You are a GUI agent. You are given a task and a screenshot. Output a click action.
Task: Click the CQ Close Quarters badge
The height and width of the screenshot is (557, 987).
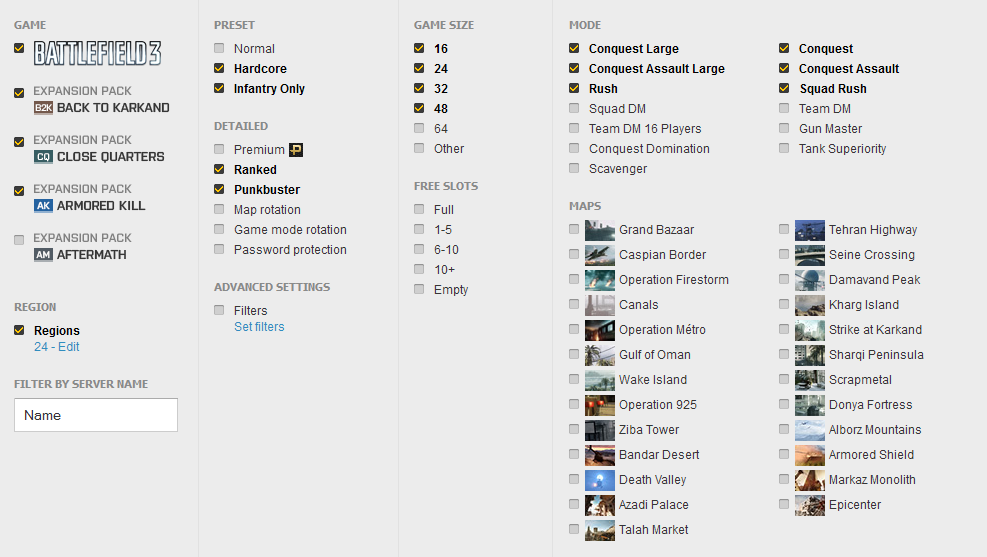pyautogui.click(x=43, y=157)
